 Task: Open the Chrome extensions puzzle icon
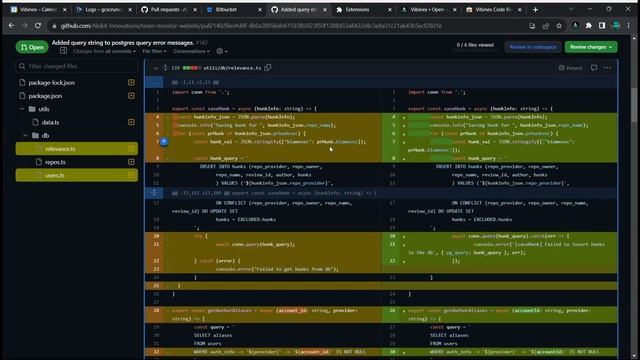tap(589, 26)
